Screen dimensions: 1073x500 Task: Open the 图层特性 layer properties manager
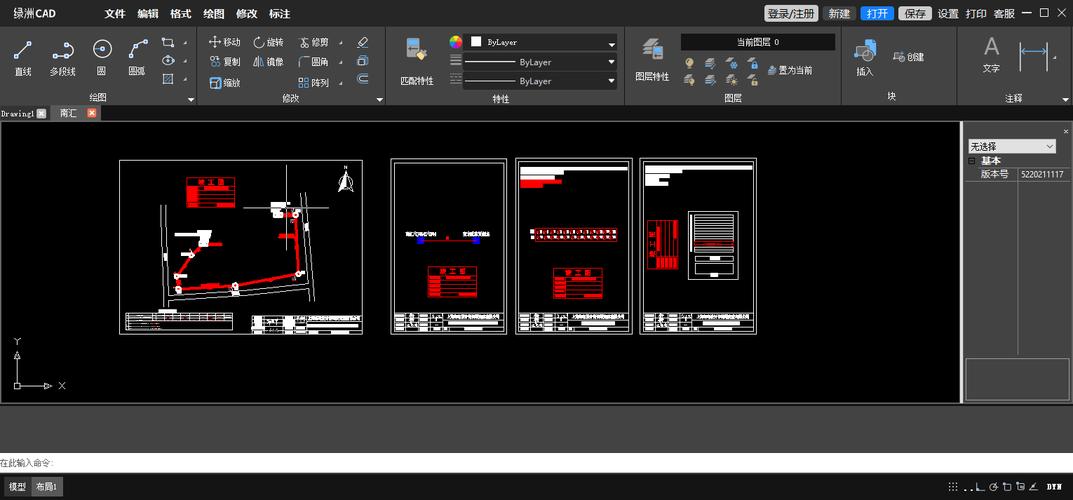pyautogui.click(x=652, y=58)
